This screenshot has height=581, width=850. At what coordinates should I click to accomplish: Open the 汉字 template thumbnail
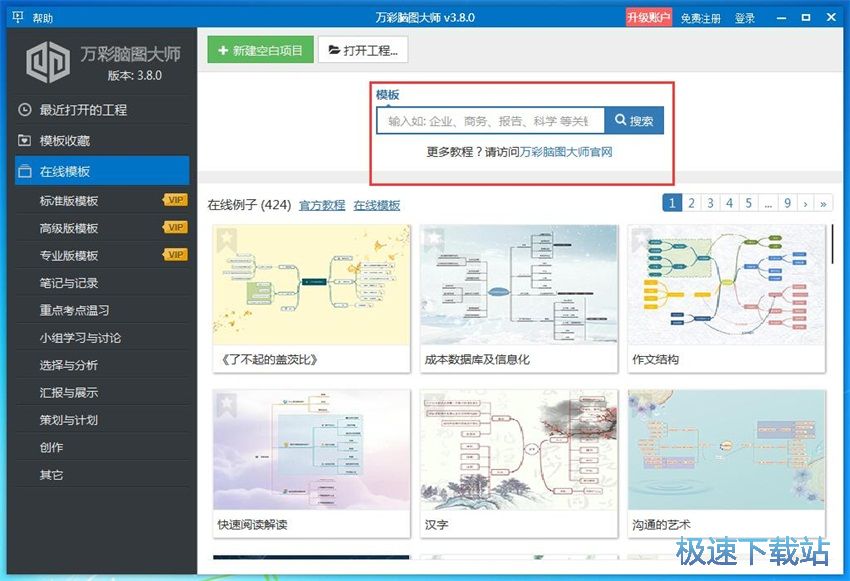519,450
